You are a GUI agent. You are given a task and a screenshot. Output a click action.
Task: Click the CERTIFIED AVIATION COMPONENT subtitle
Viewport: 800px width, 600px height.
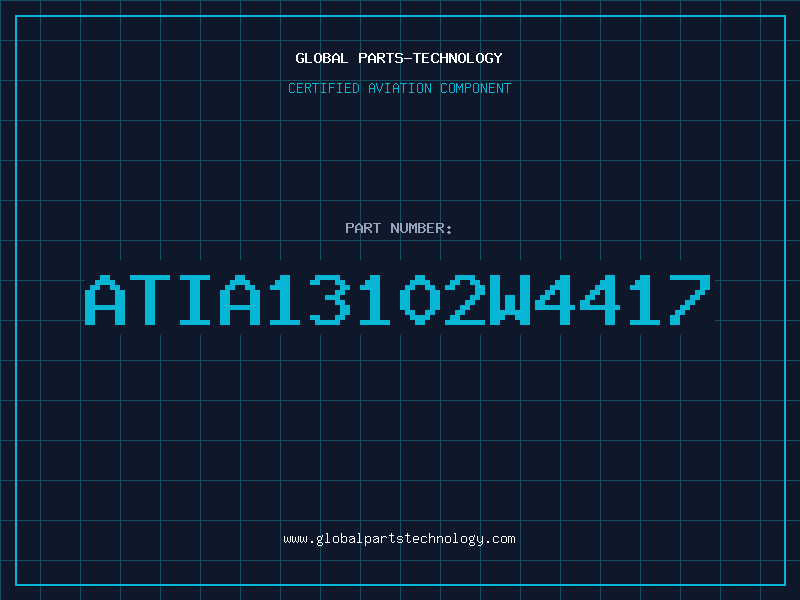point(399,88)
